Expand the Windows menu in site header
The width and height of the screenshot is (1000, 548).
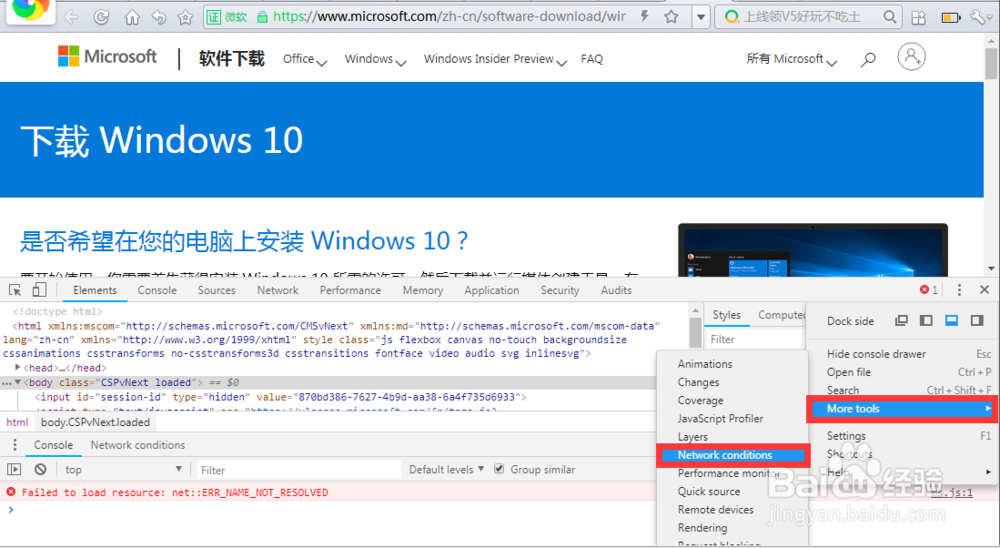(375, 59)
